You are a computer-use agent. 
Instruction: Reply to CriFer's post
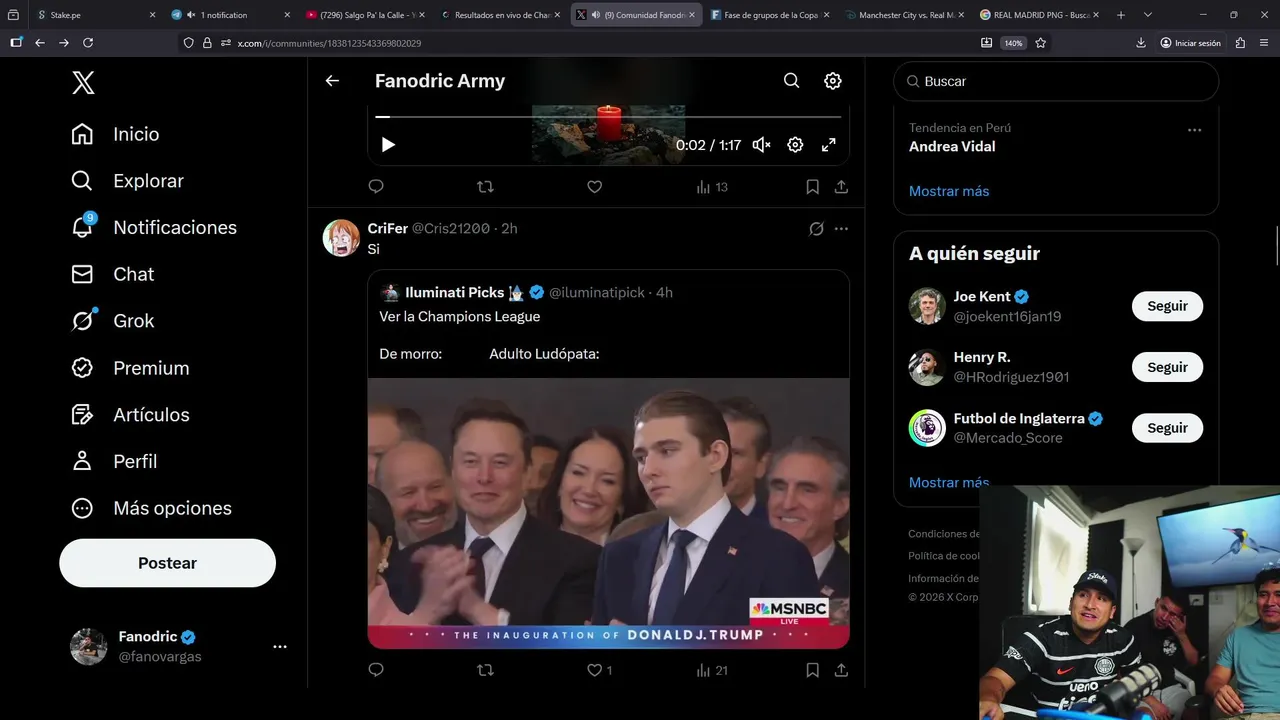pos(376,670)
